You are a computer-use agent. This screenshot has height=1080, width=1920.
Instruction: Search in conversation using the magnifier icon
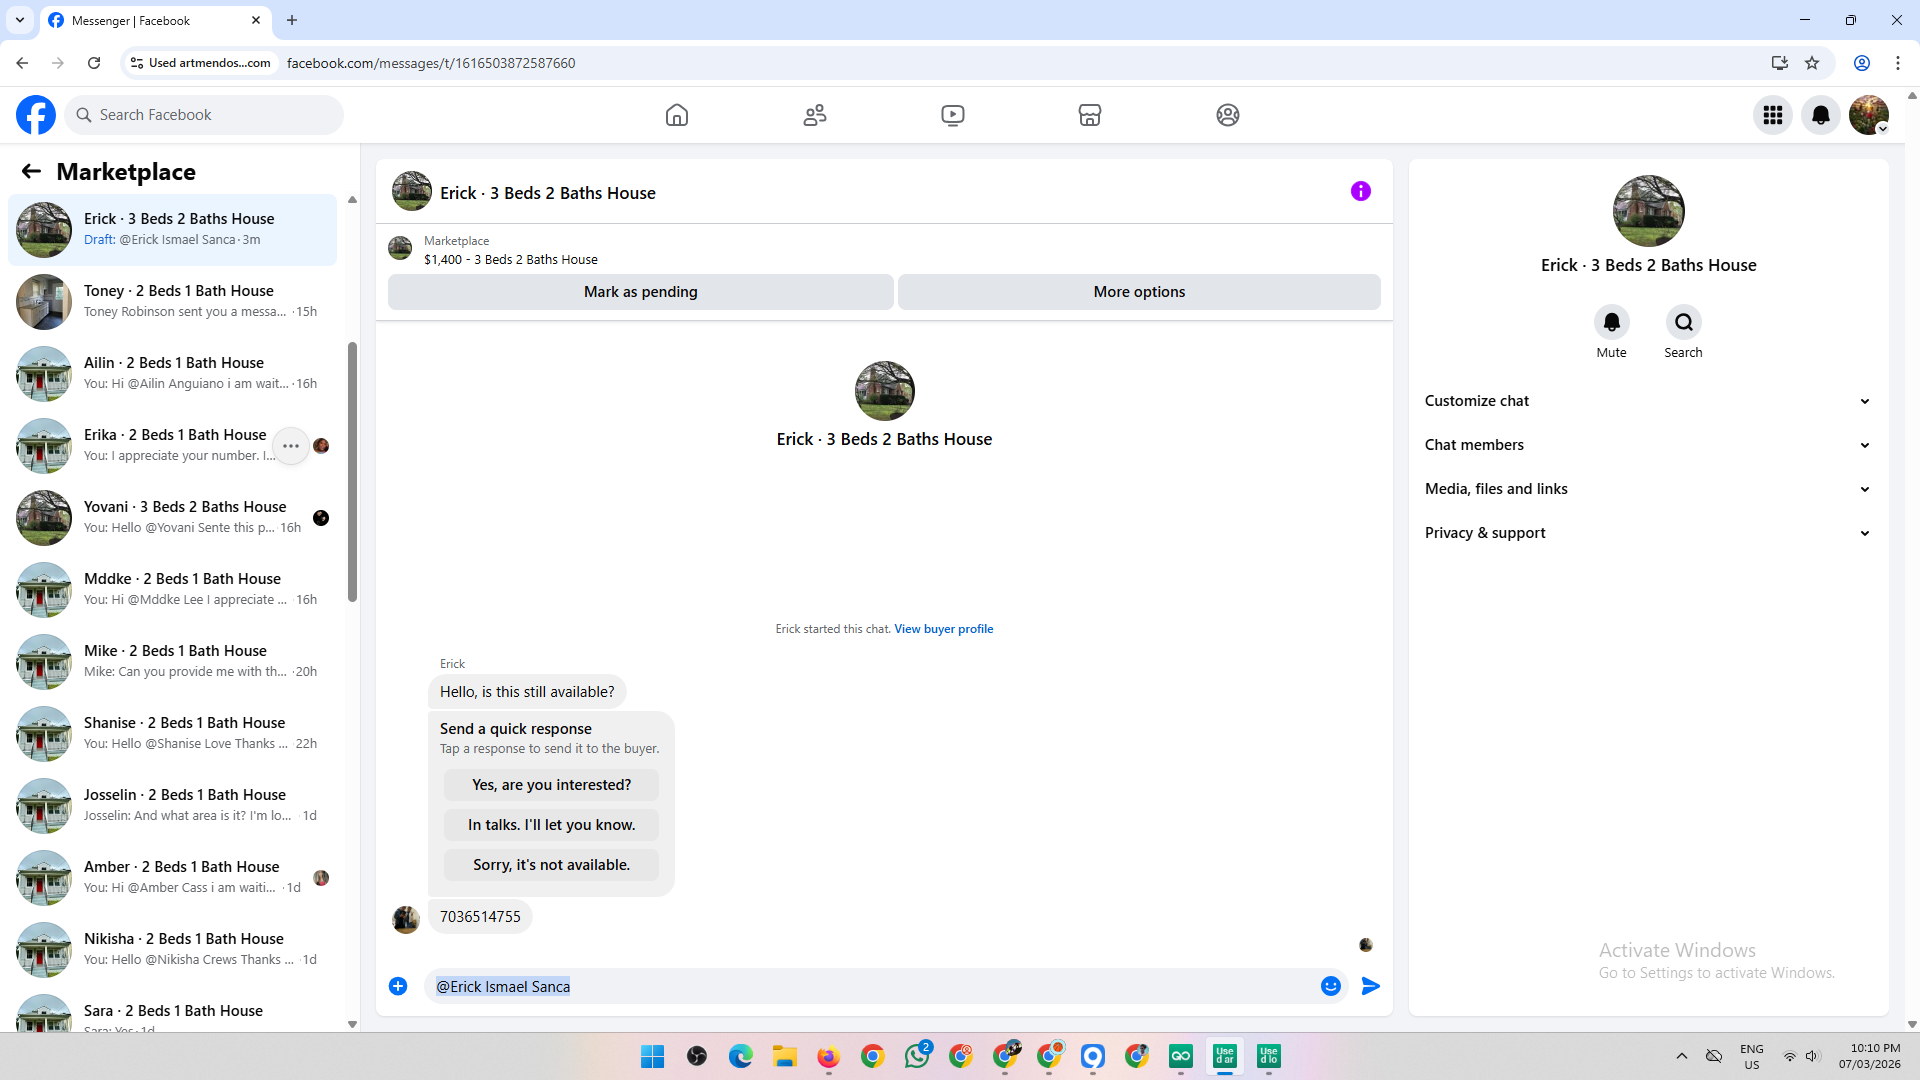coord(1684,322)
